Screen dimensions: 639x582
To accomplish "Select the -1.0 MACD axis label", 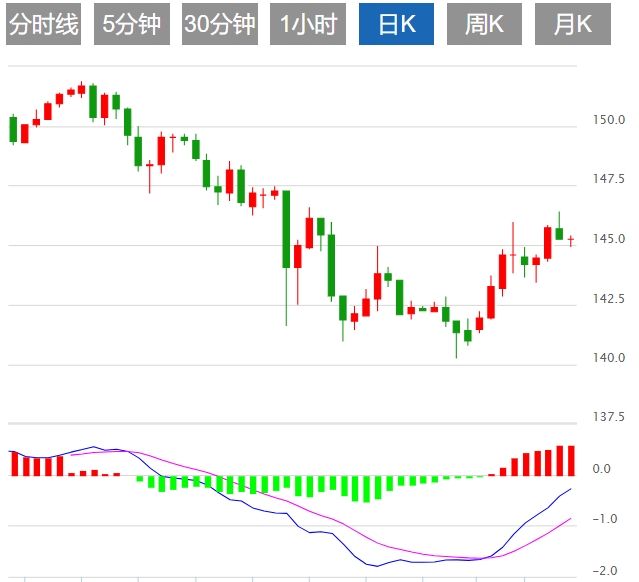I will (x=602, y=519).
